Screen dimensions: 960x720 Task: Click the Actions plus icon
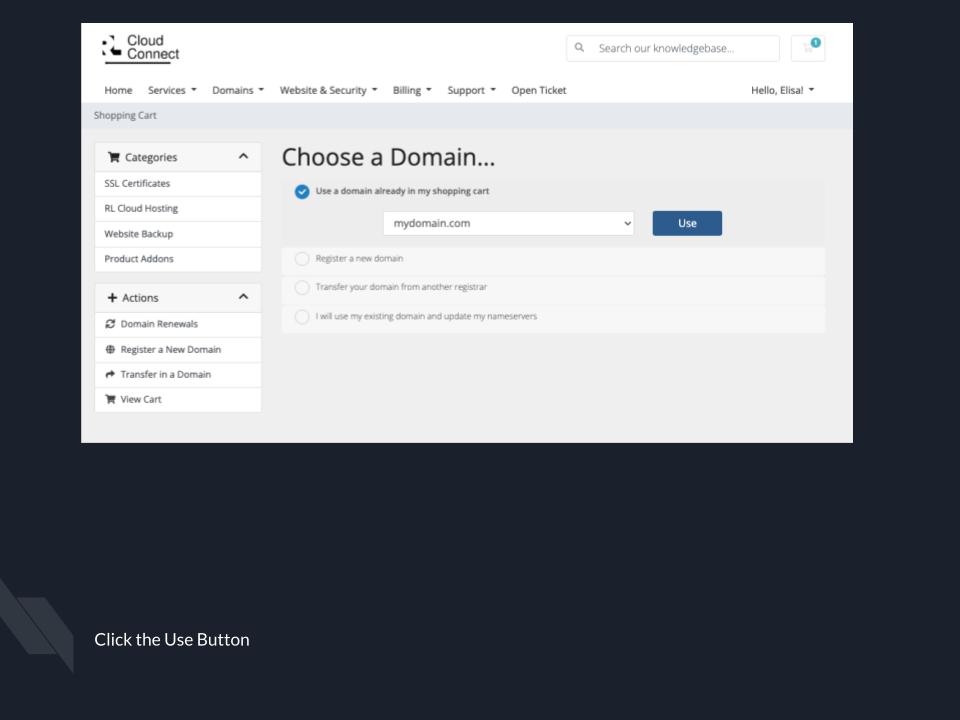click(112, 298)
